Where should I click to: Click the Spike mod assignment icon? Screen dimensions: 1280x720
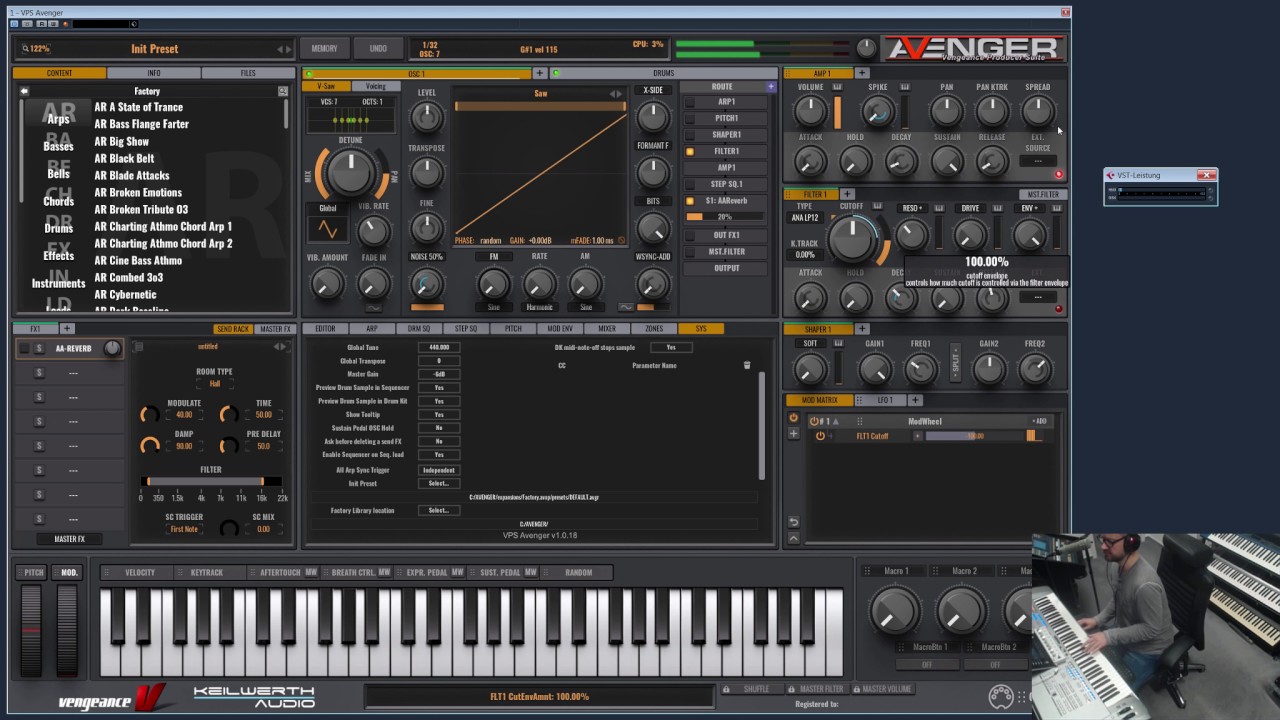905,87
